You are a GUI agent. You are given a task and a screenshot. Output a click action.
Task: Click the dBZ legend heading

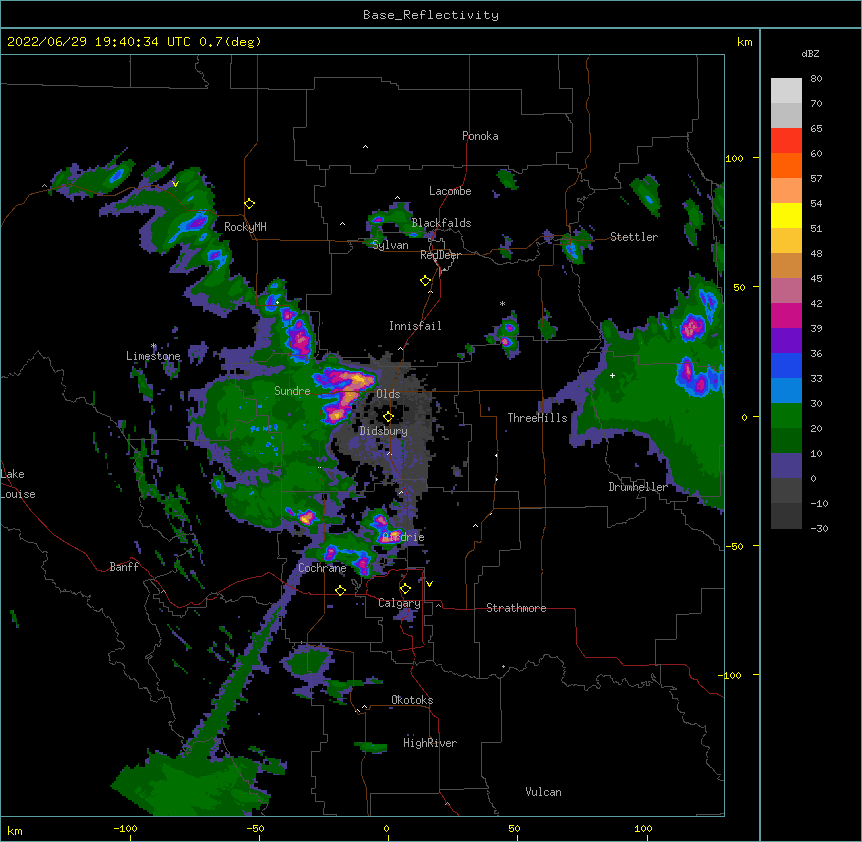point(810,53)
